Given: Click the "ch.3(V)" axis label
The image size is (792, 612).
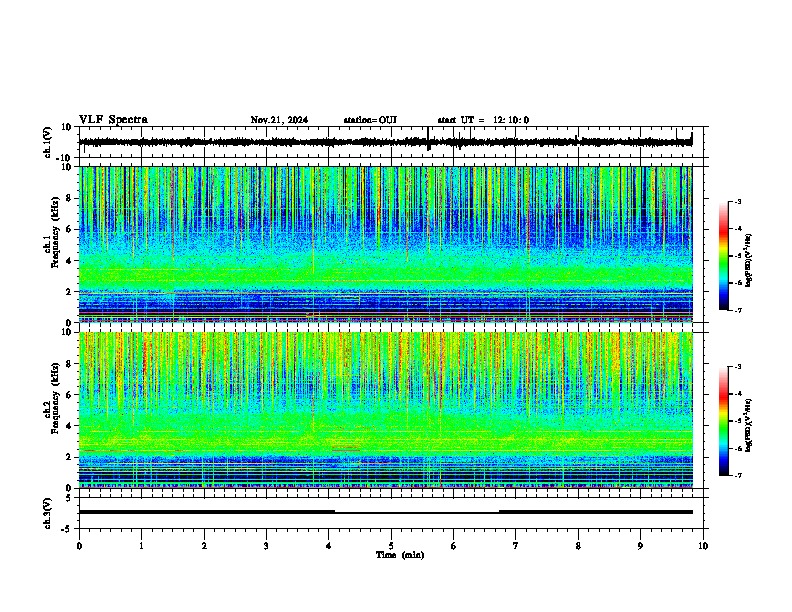Looking at the screenshot, I should (x=48, y=513).
